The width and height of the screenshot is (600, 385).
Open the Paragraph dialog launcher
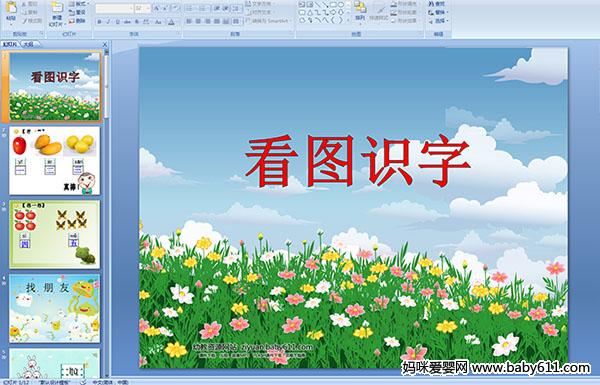click(x=292, y=33)
